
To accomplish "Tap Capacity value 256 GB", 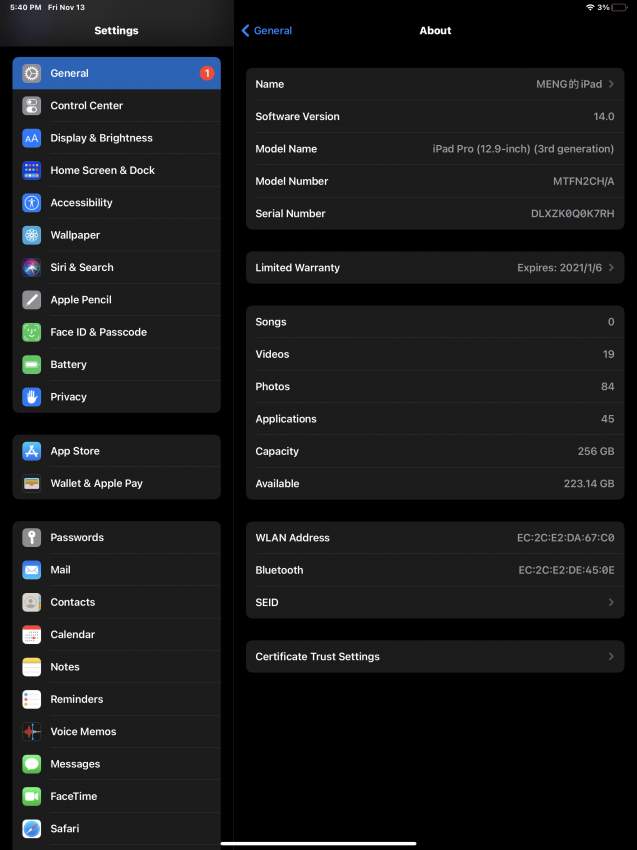I will point(596,451).
